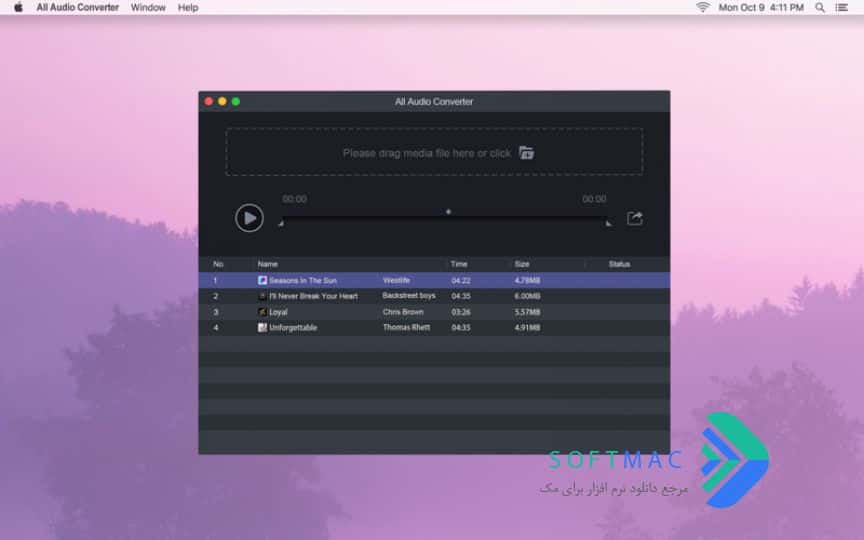Select the Seasons In The Sun track
The width and height of the screenshot is (864, 540).
coord(434,280)
